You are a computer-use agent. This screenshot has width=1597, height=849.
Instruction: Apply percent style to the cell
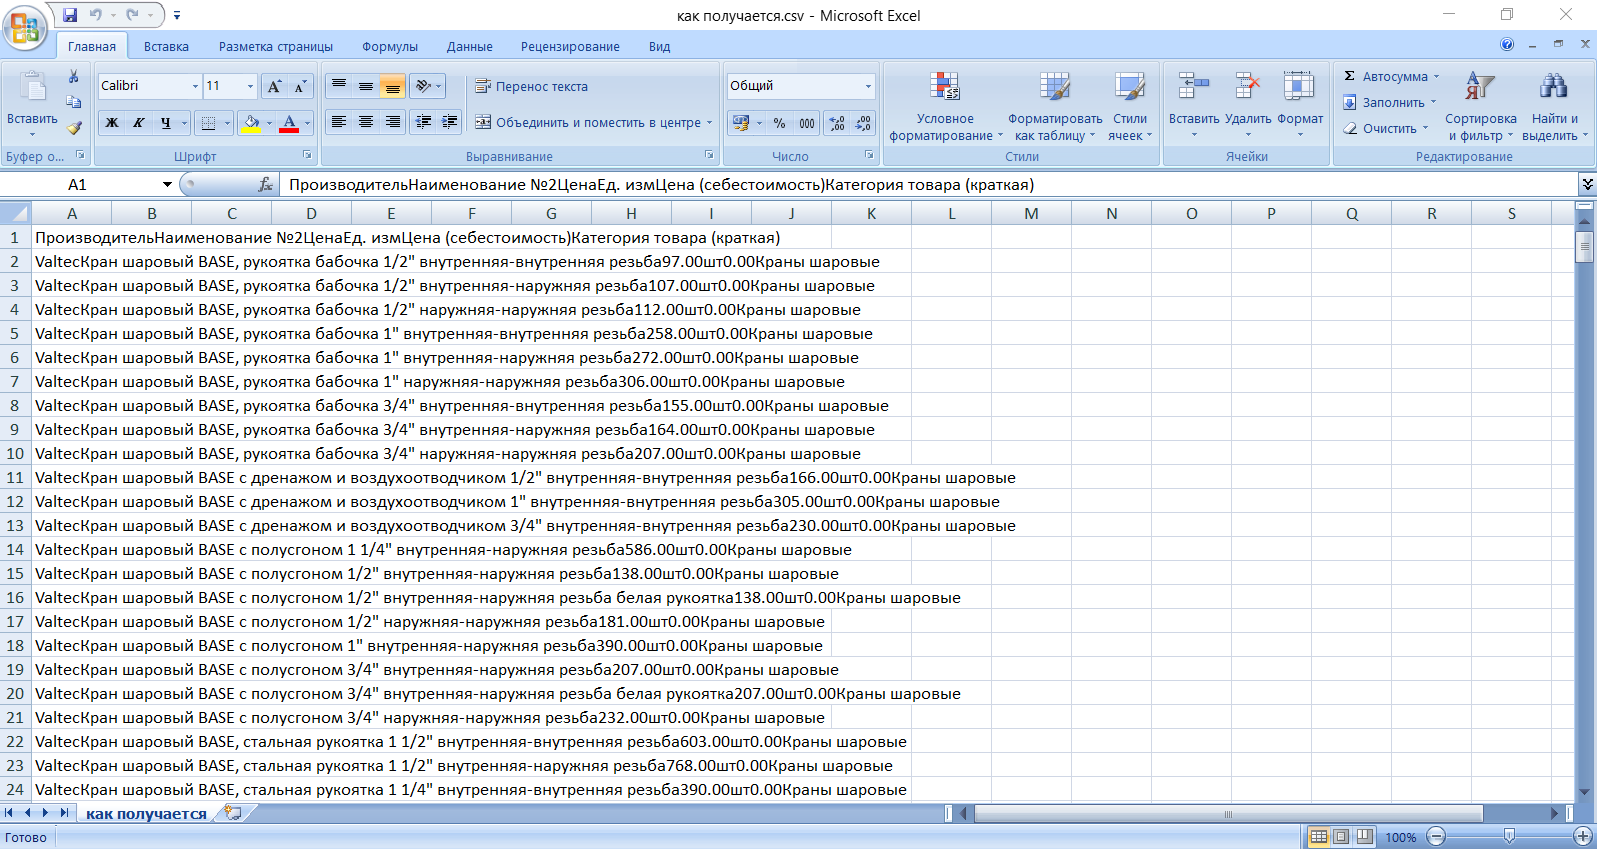click(x=779, y=123)
